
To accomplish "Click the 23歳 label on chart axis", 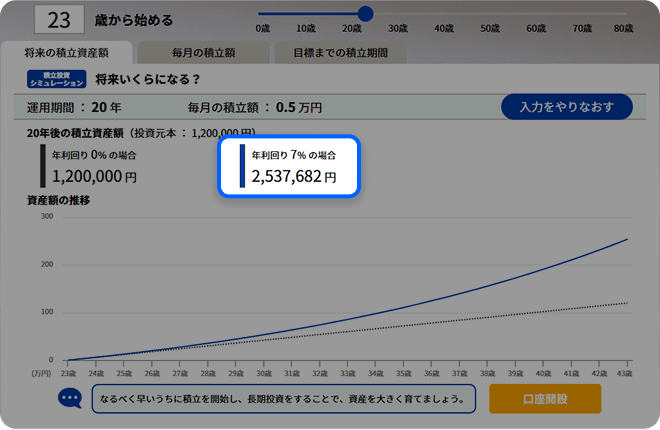I will [x=68, y=374].
